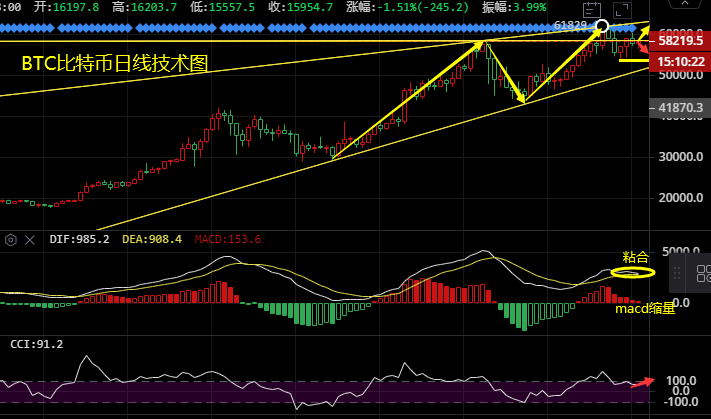Click the white circle marker at 61829
Viewport: 711px width, 419px height.
[x=602, y=24]
